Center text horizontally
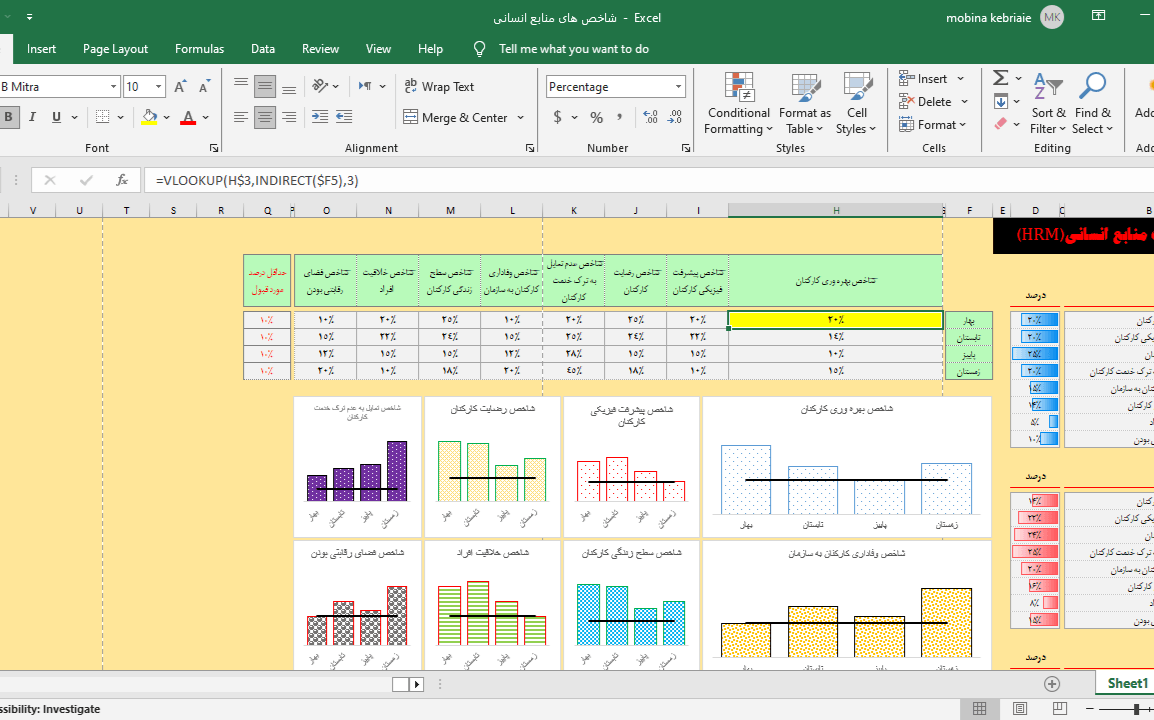 [x=265, y=117]
